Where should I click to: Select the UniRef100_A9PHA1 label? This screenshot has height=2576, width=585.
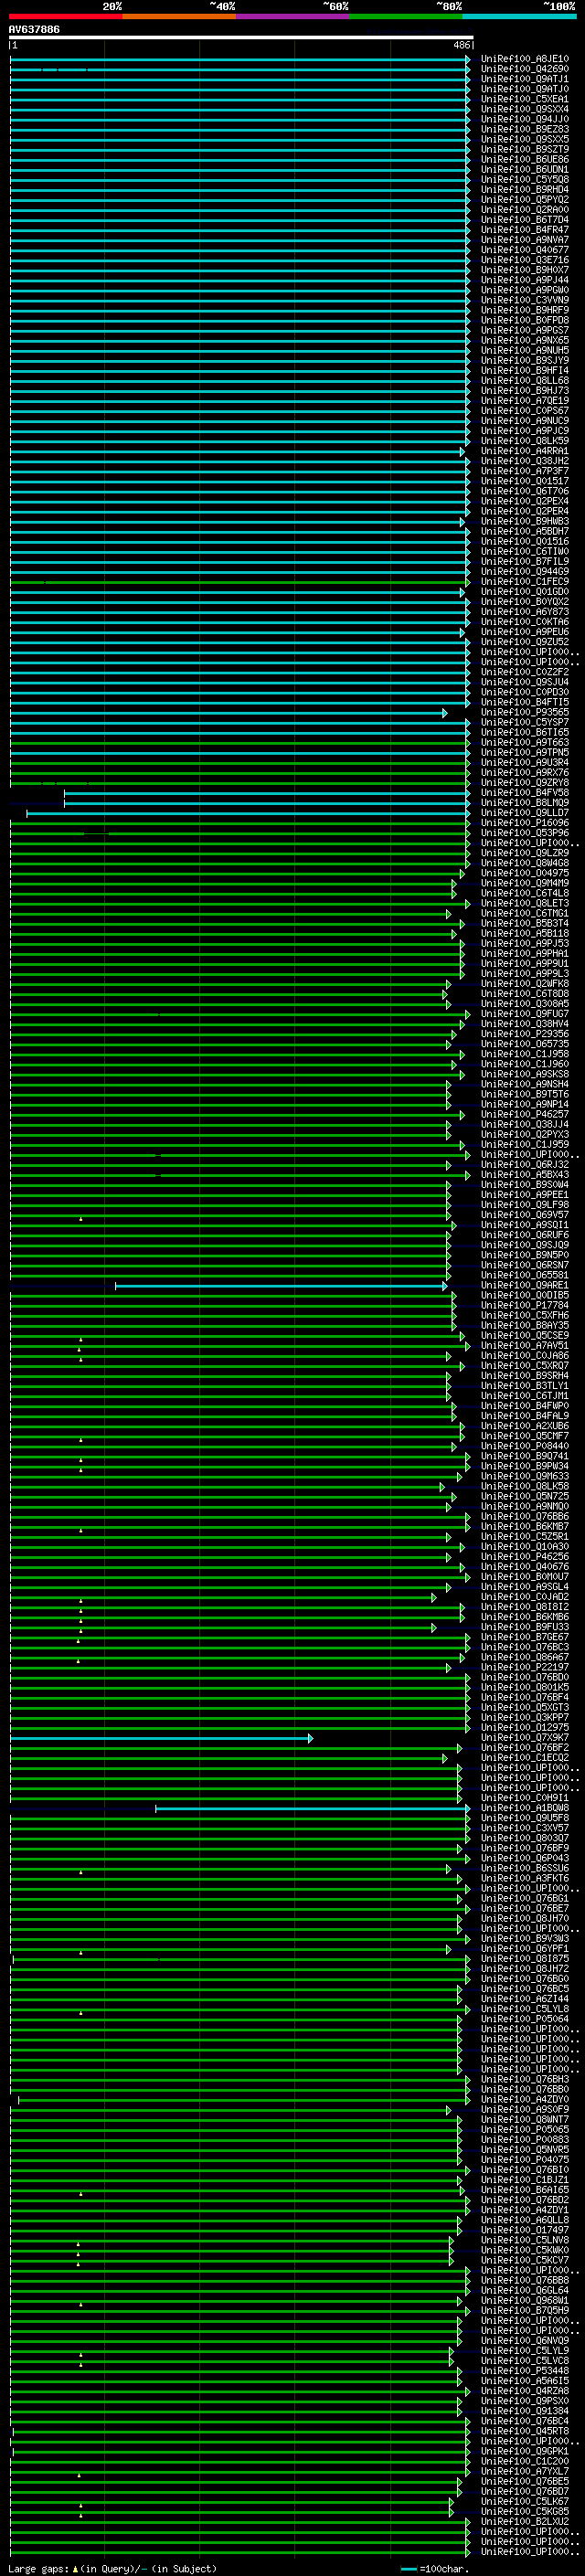tap(525, 954)
